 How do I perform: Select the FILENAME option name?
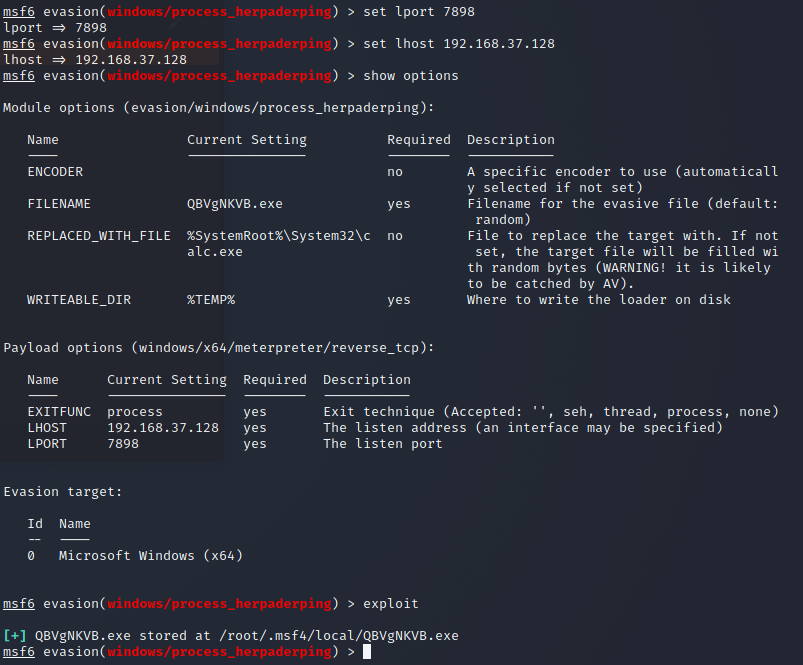pyautogui.click(x=59, y=204)
